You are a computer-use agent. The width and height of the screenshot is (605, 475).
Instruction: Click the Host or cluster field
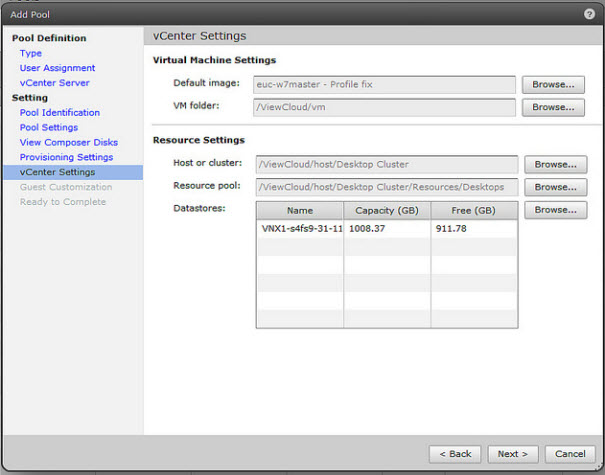(x=387, y=165)
